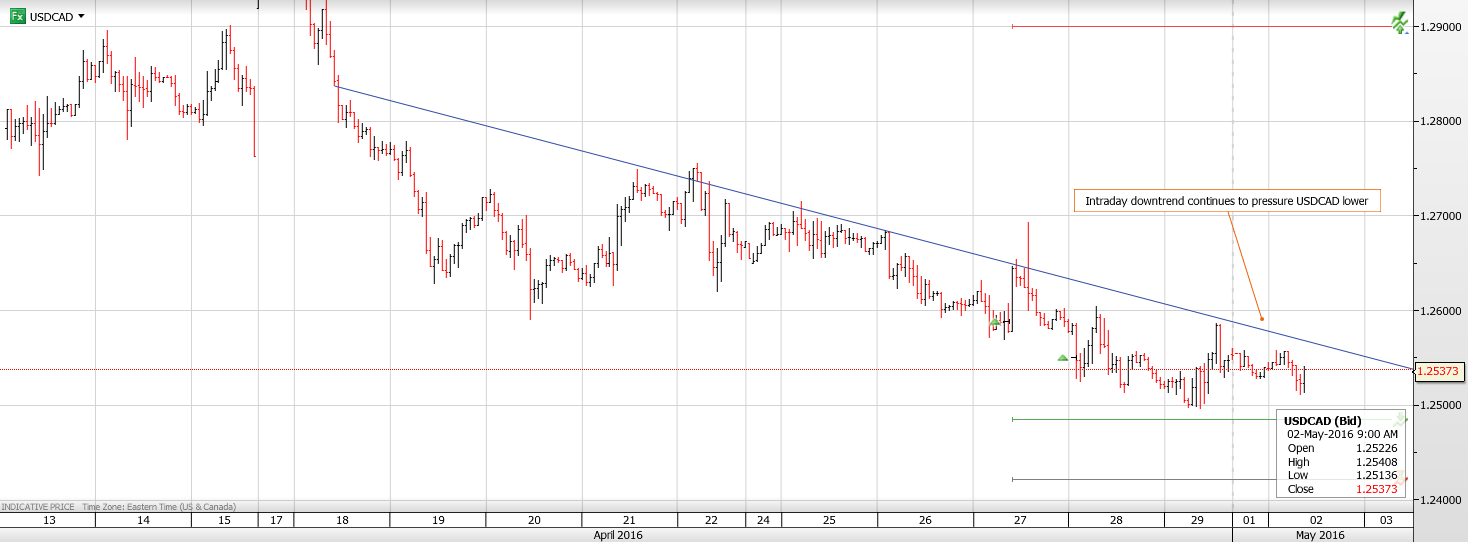The image size is (1468, 542).
Task: Click the 1.25373 current price label
Action: pyautogui.click(x=1439, y=371)
